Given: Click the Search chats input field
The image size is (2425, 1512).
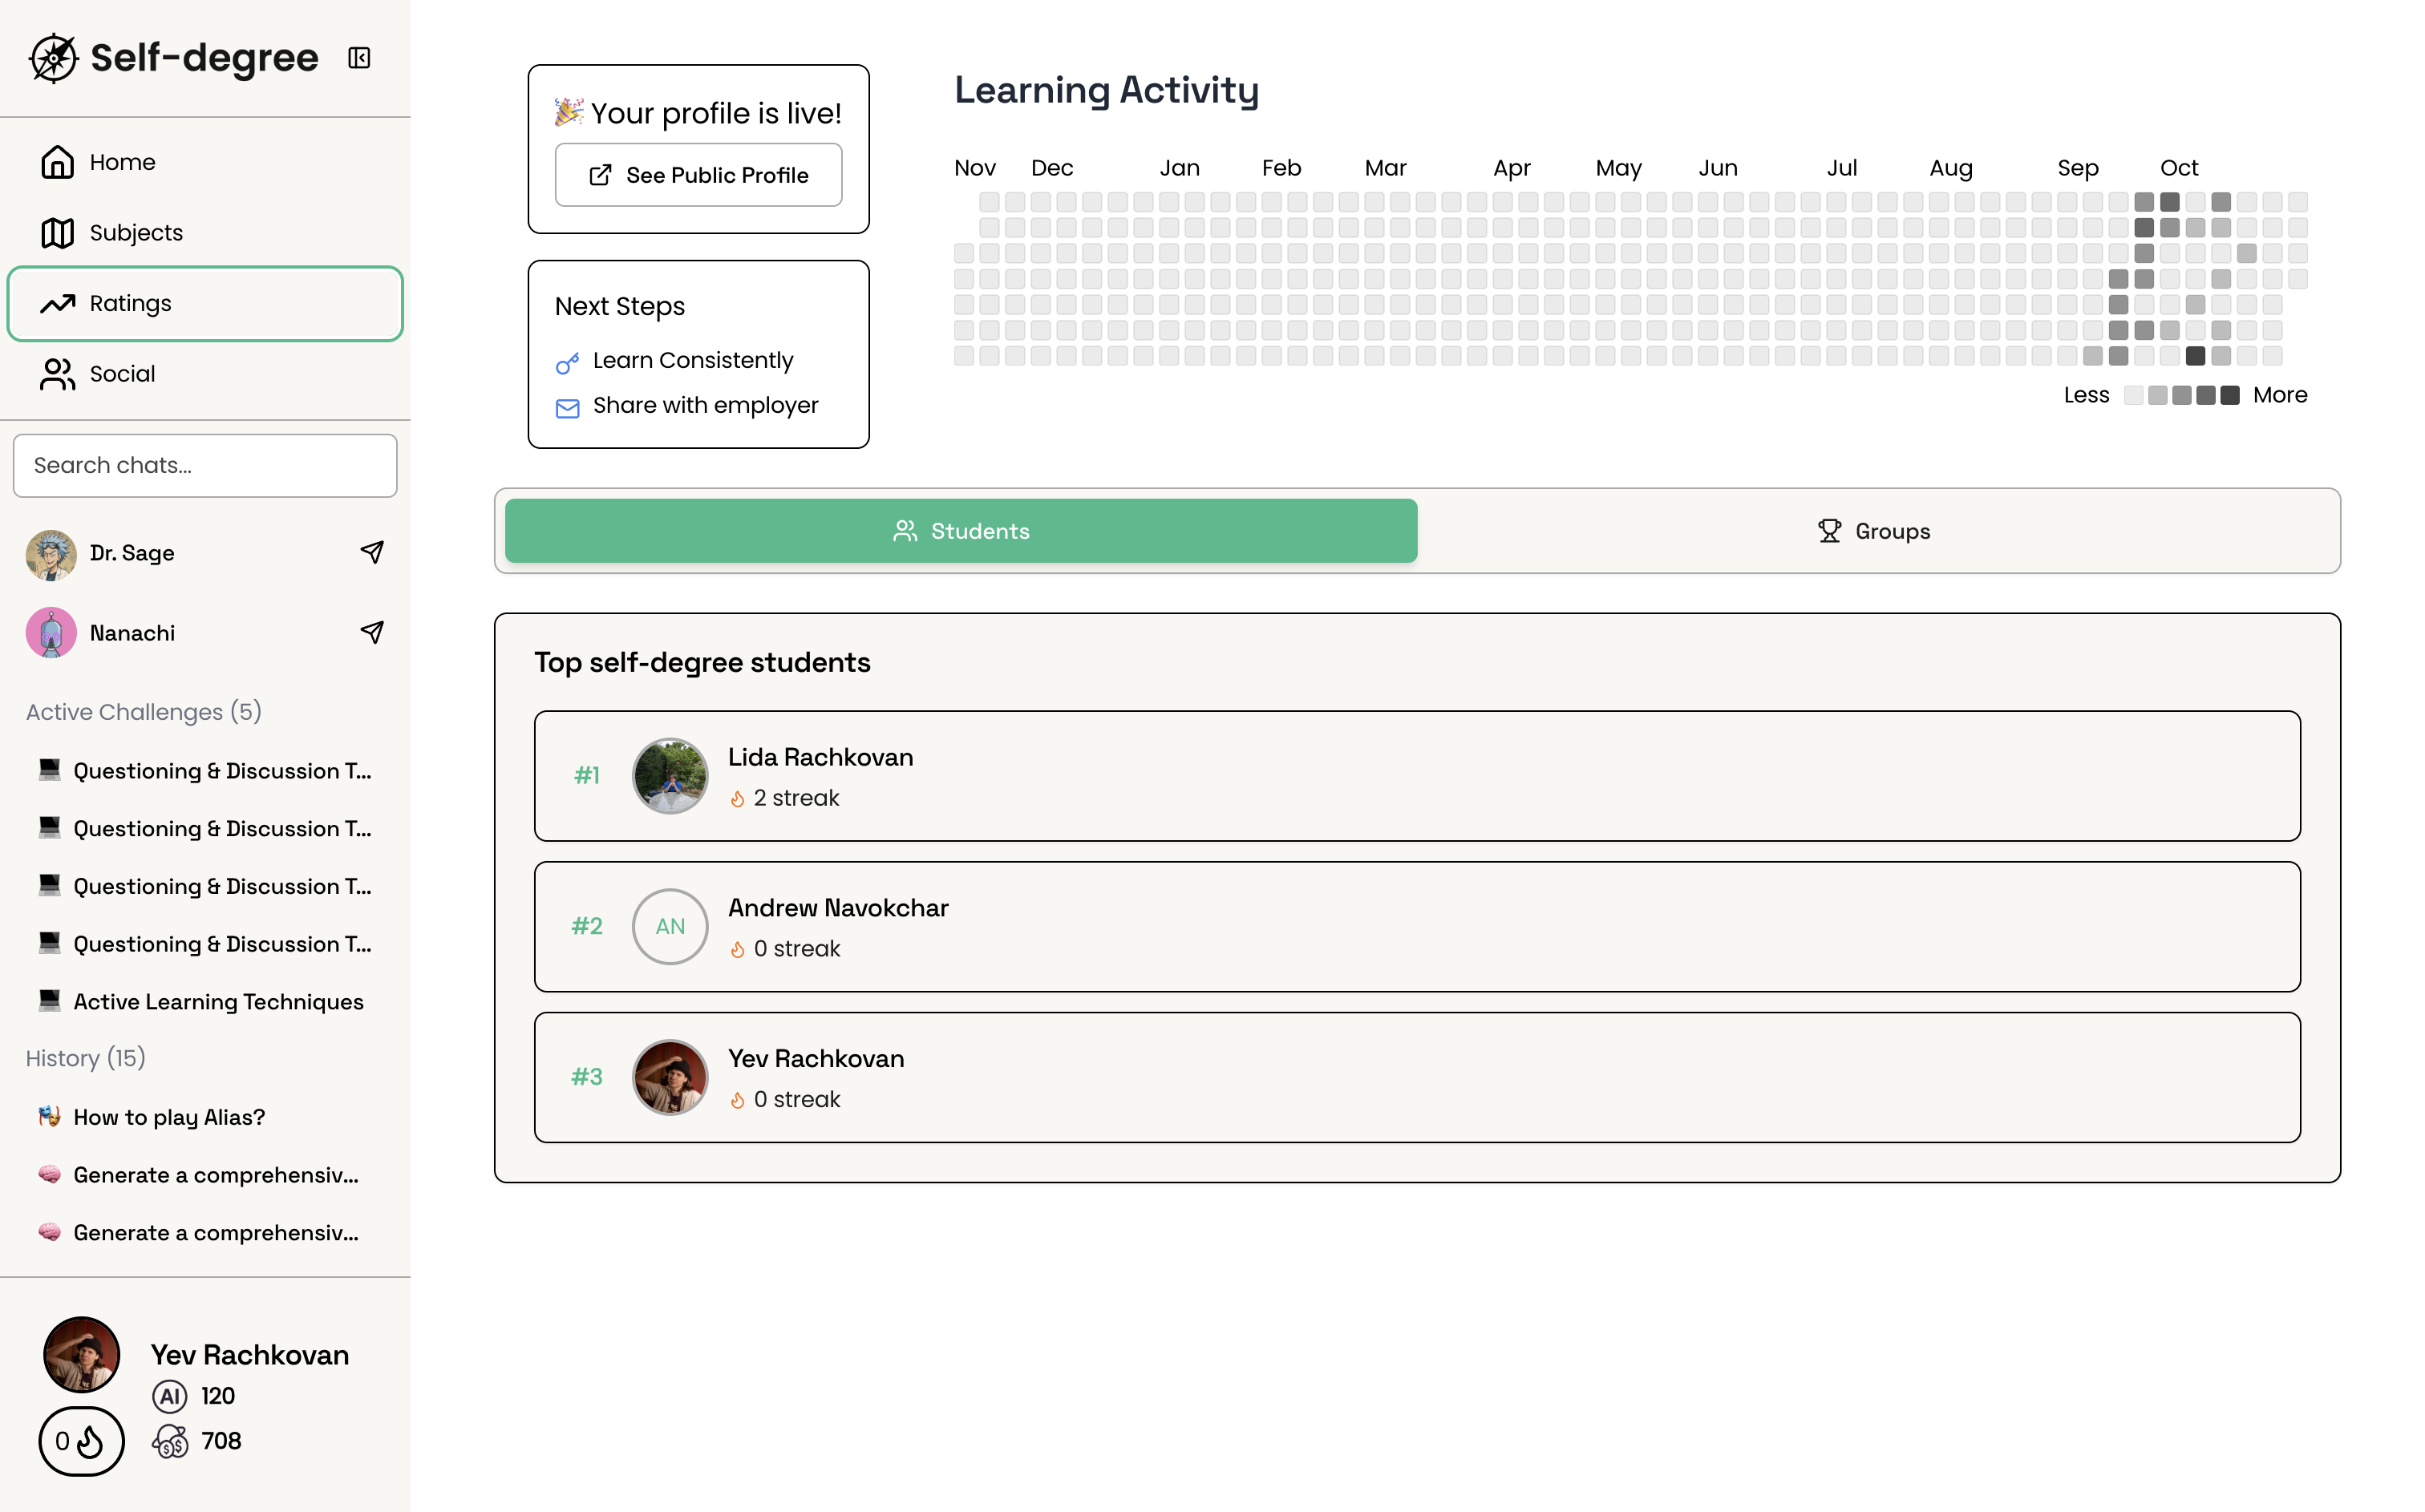Looking at the screenshot, I should tap(205, 465).
